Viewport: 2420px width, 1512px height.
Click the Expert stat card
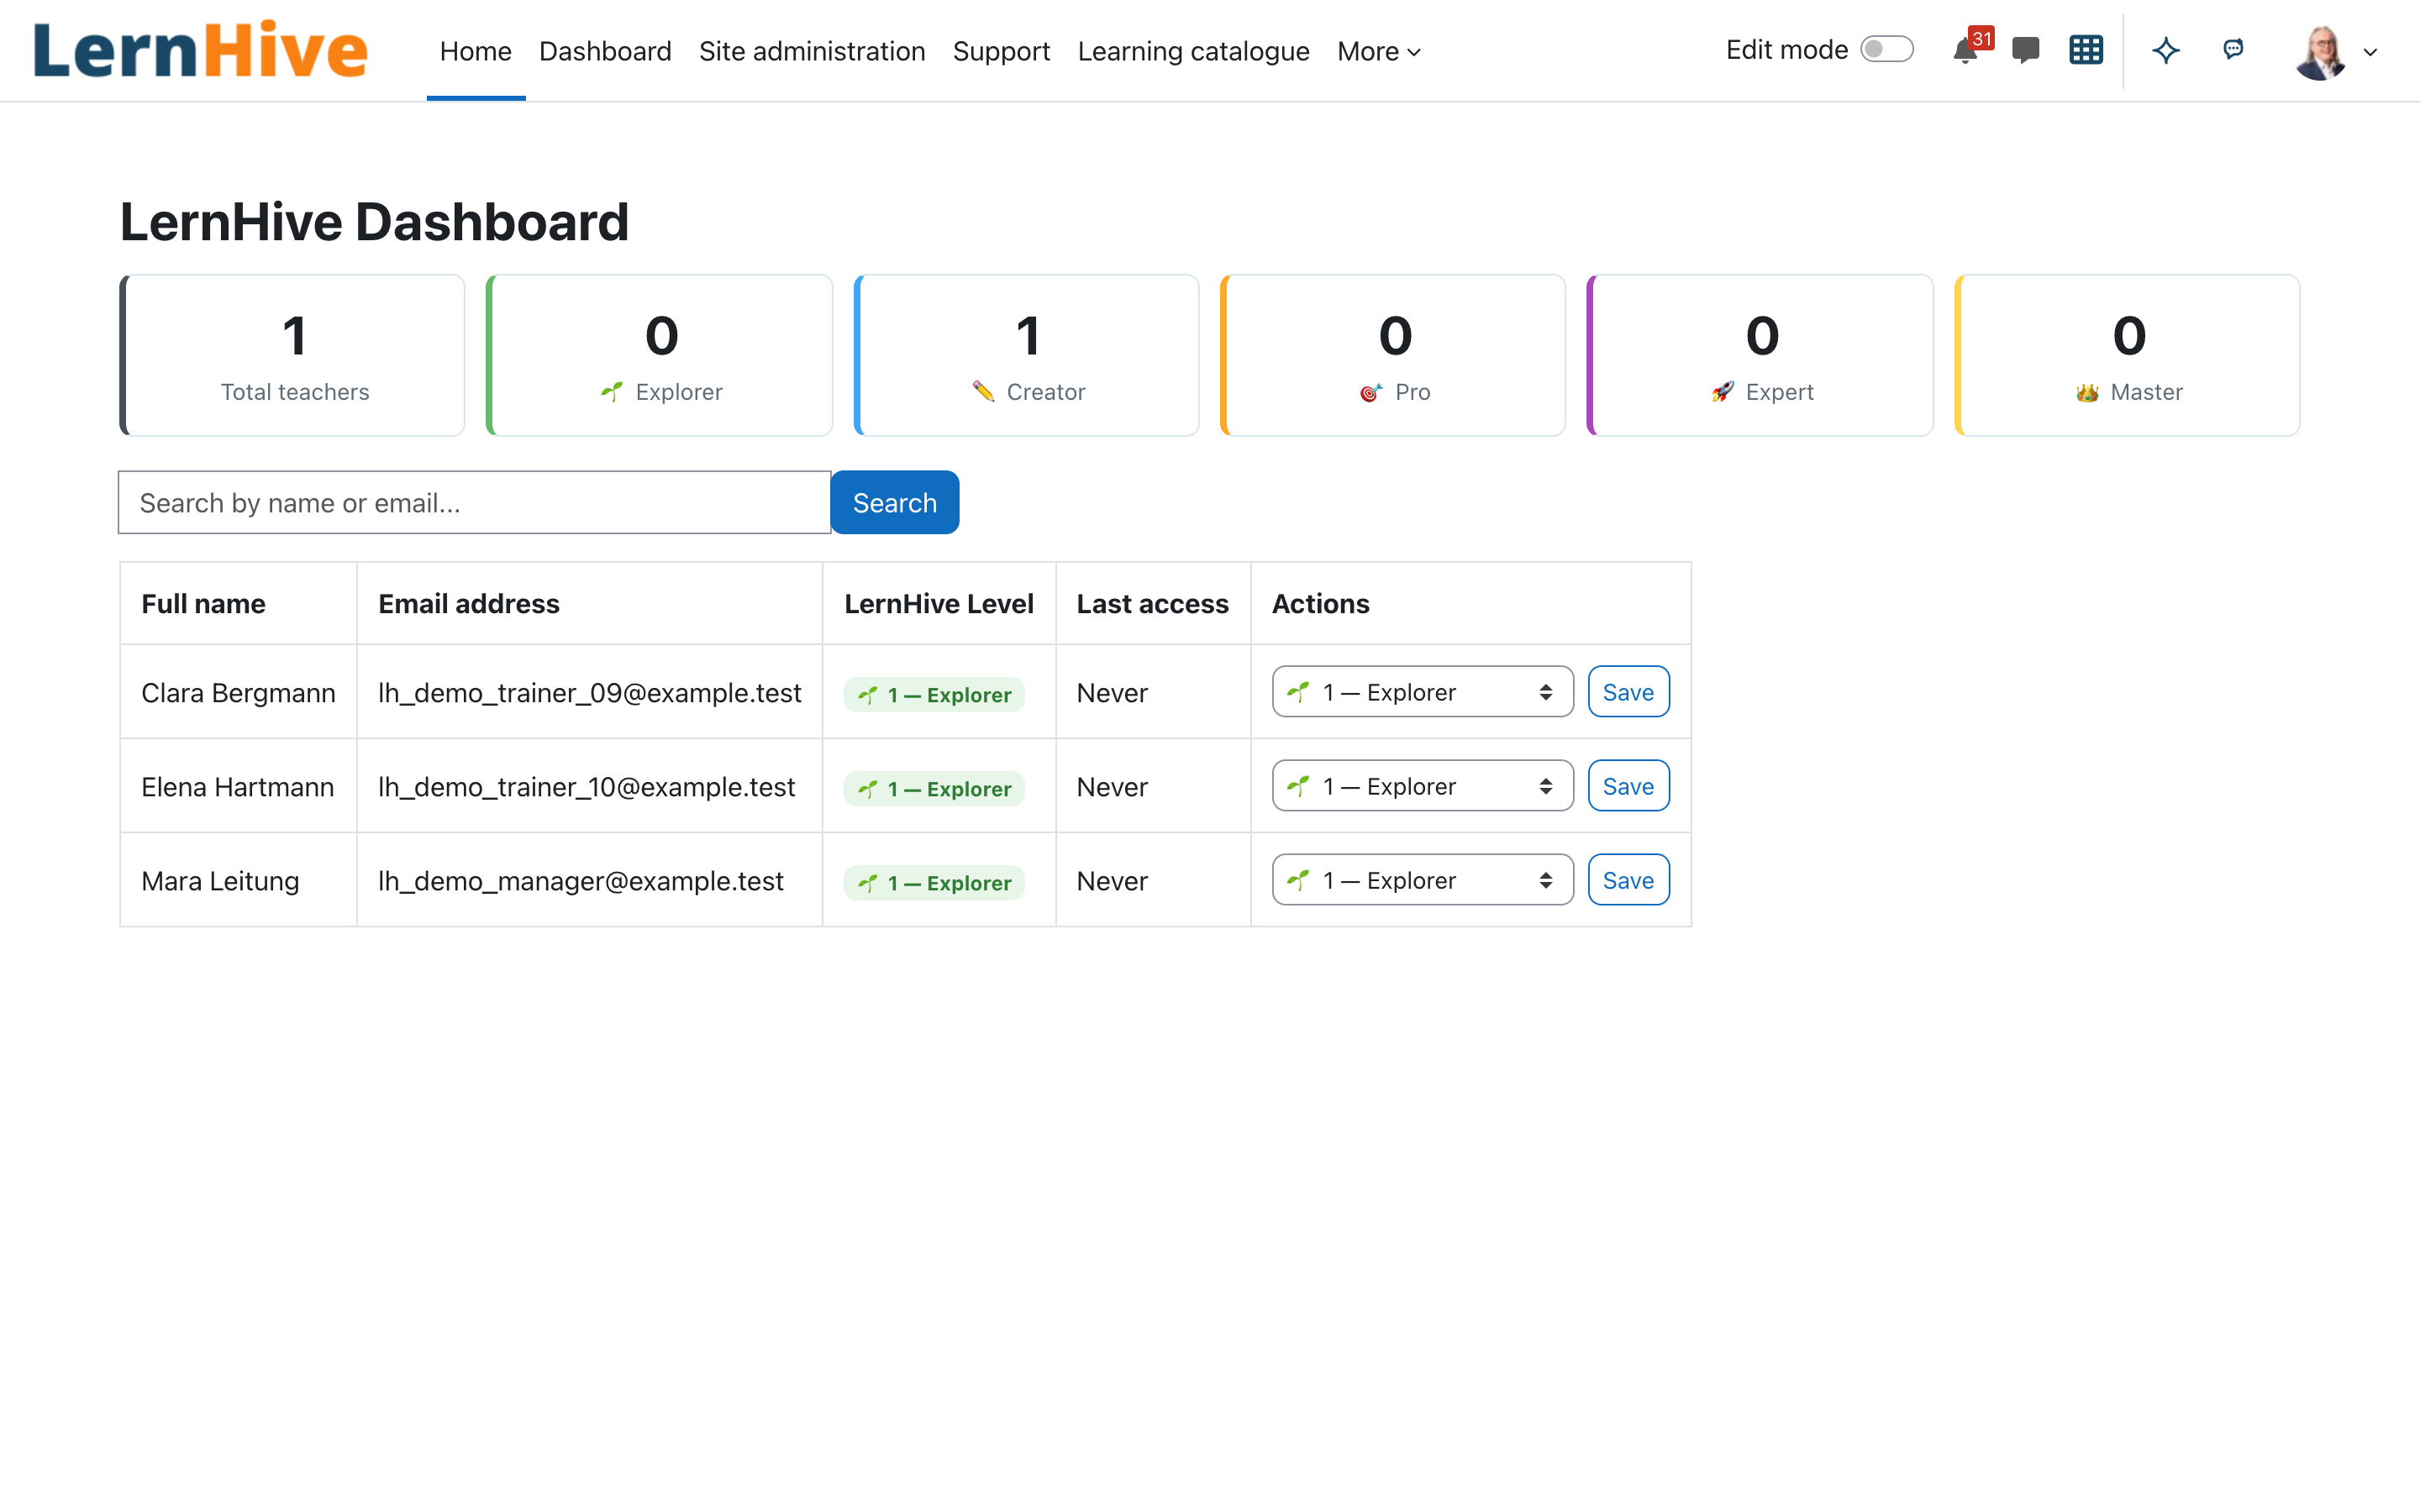pos(1760,355)
